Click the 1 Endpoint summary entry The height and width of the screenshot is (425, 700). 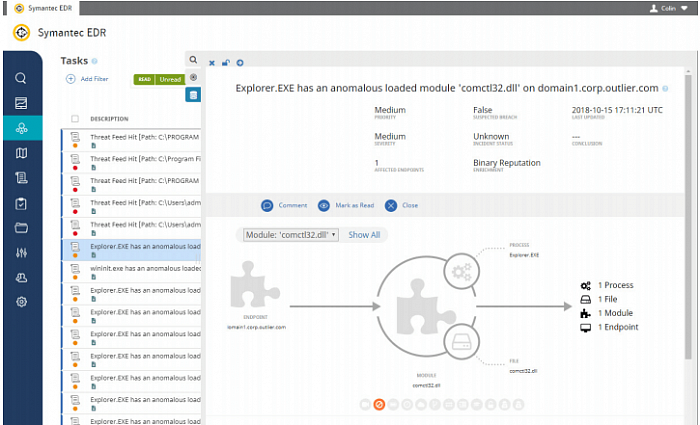[609, 327]
